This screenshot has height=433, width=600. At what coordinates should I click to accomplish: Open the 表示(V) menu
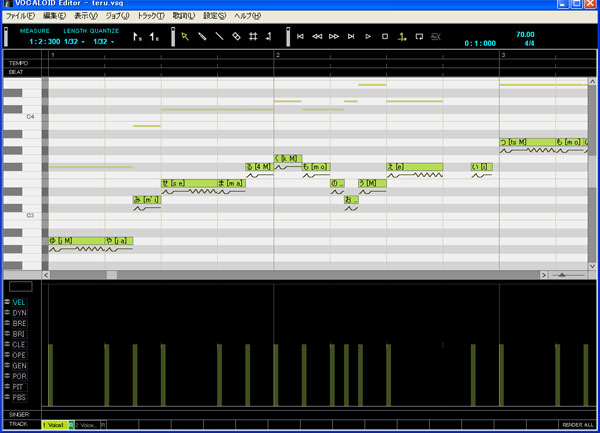click(x=86, y=16)
